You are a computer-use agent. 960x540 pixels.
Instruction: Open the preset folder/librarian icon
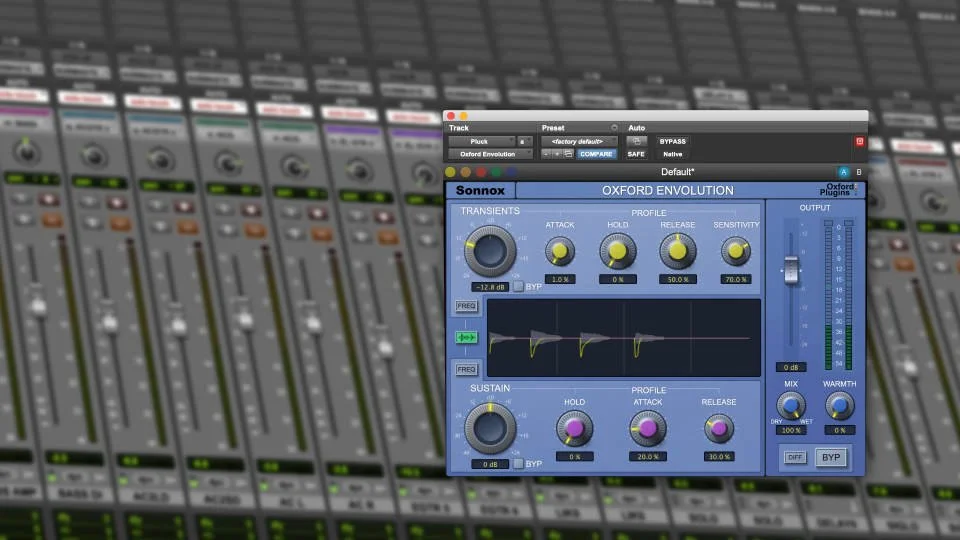[x=568, y=154]
